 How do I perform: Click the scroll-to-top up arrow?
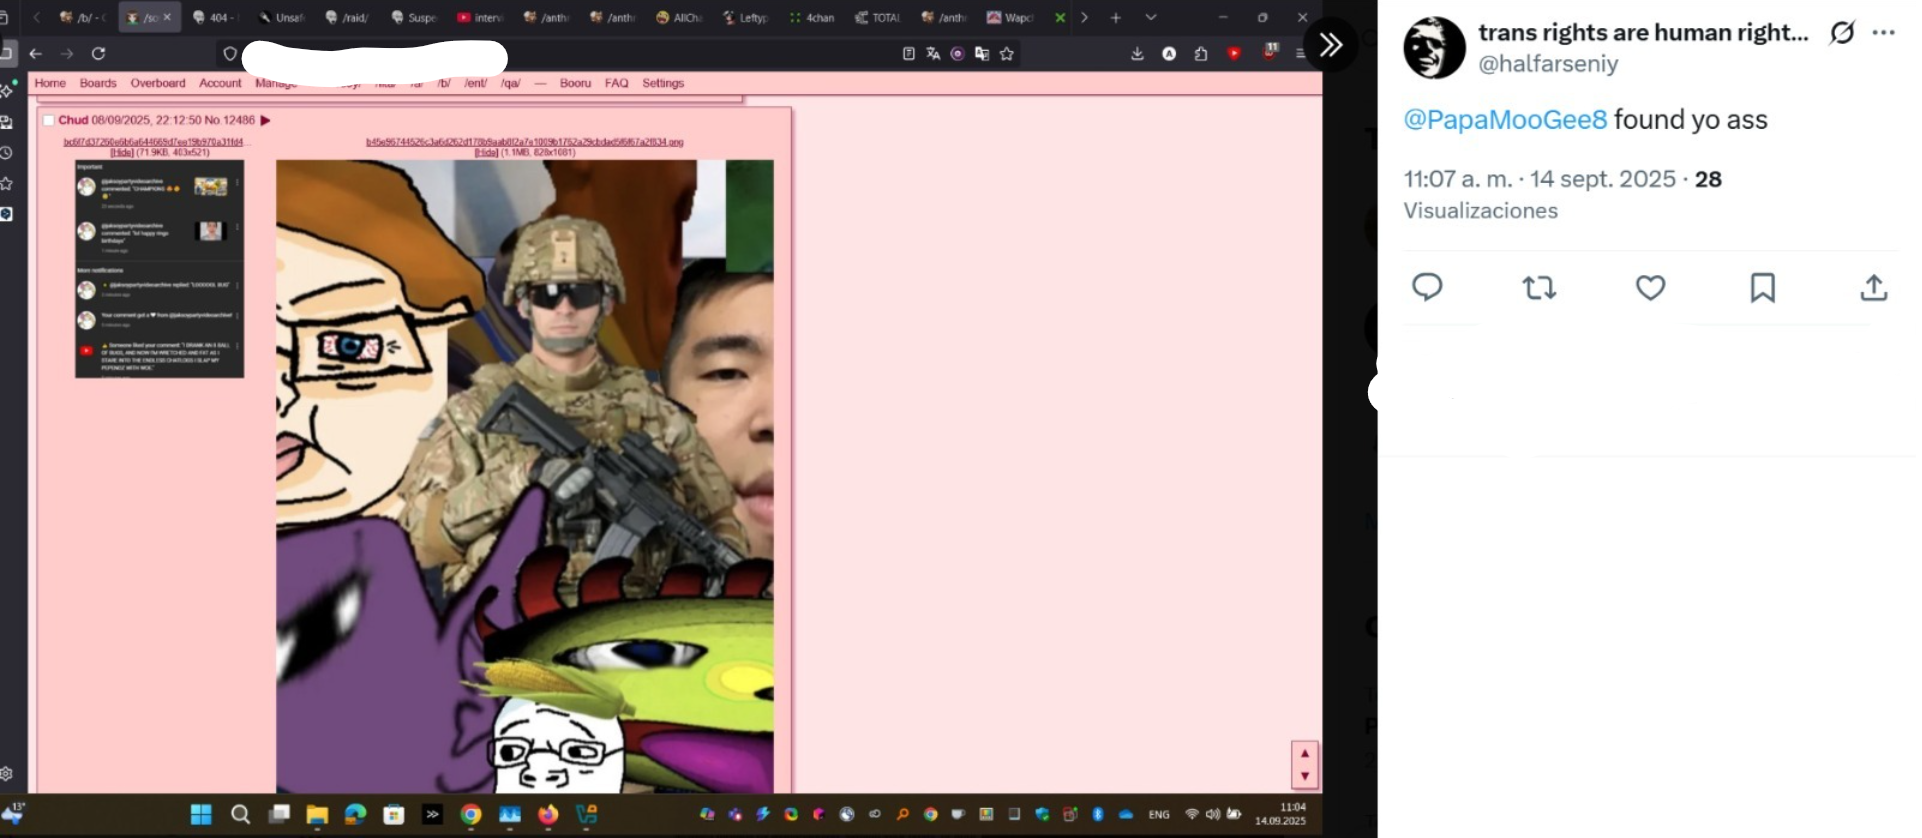(1304, 753)
